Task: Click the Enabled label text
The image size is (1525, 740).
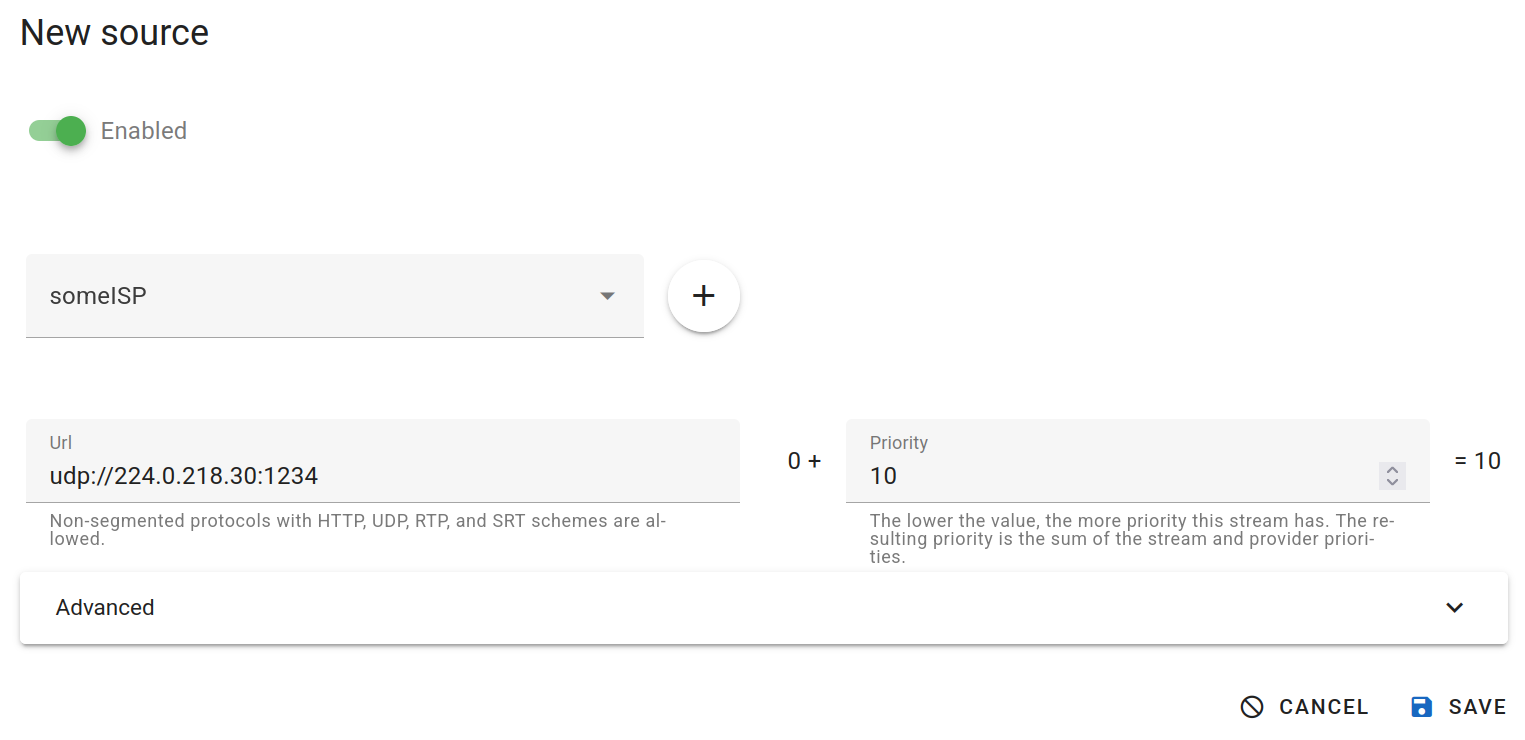Action: [144, 131]
